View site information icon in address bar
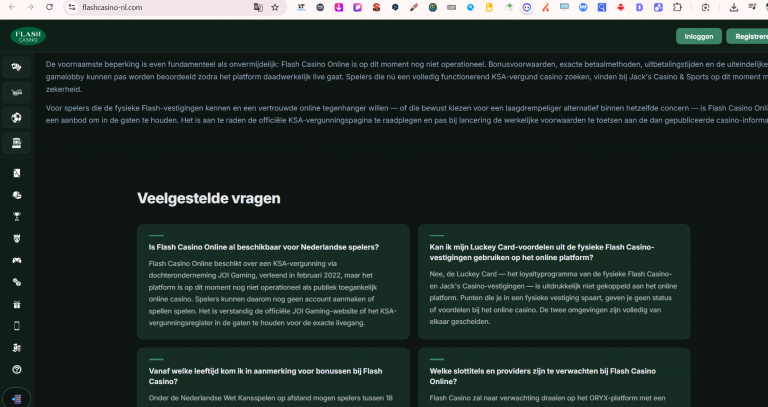Viewport: 768px width, 407px height. (x=72, y=7)
